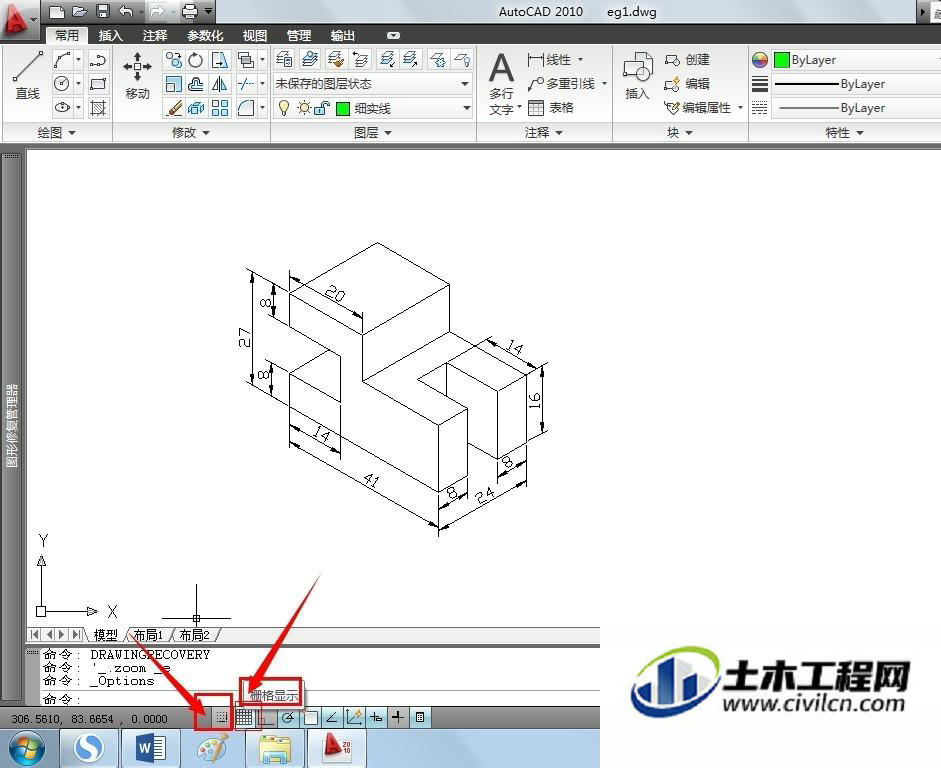Activate the Move (移动) tool

point(137,76)
